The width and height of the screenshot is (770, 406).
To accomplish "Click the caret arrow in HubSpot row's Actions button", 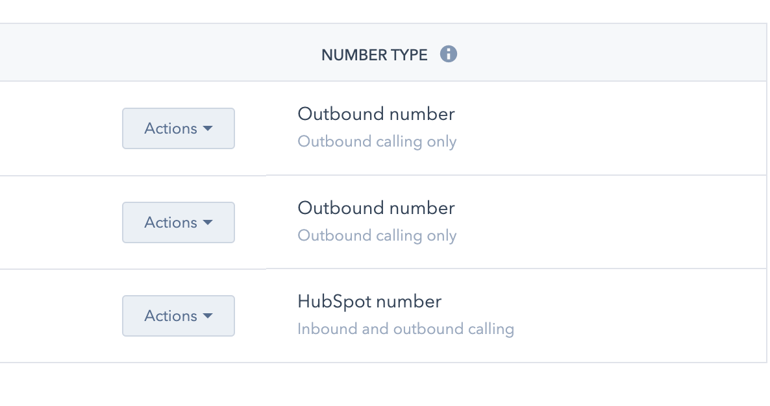I will (208, 316).
